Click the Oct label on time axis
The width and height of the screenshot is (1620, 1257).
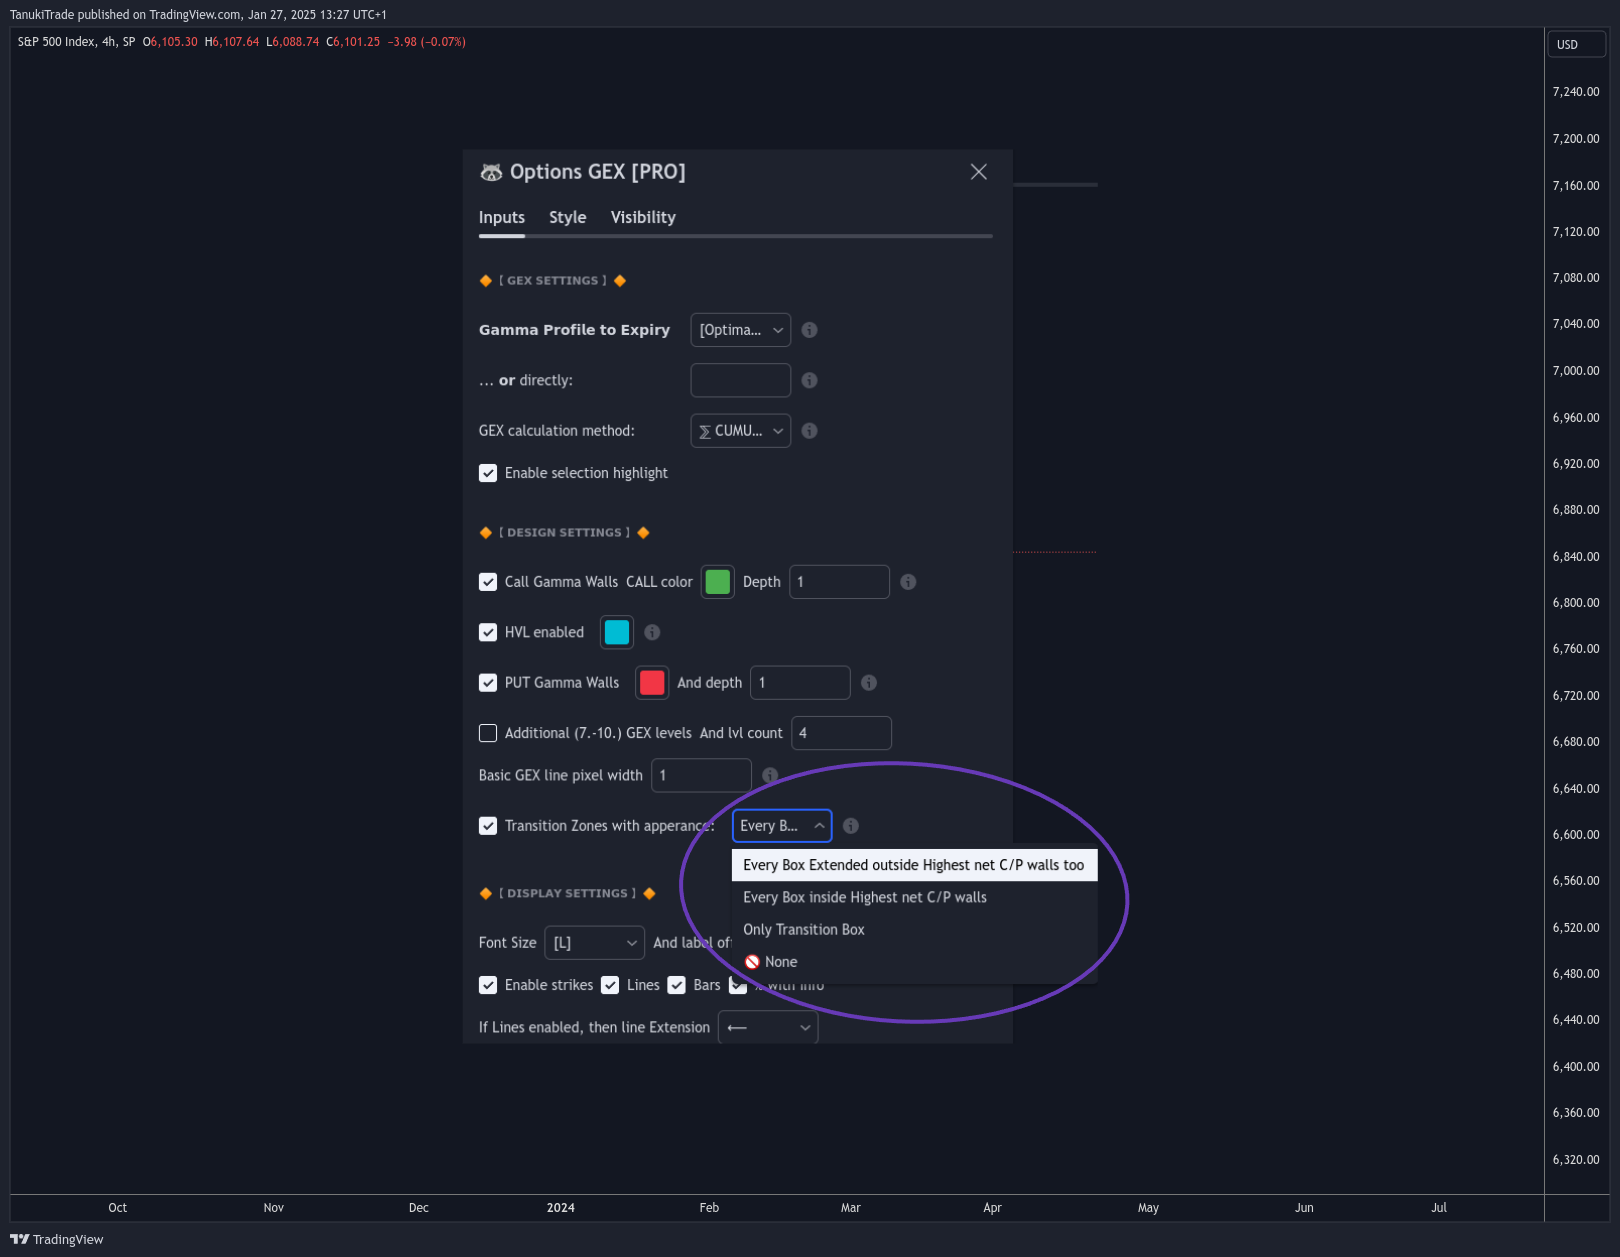118,1208
